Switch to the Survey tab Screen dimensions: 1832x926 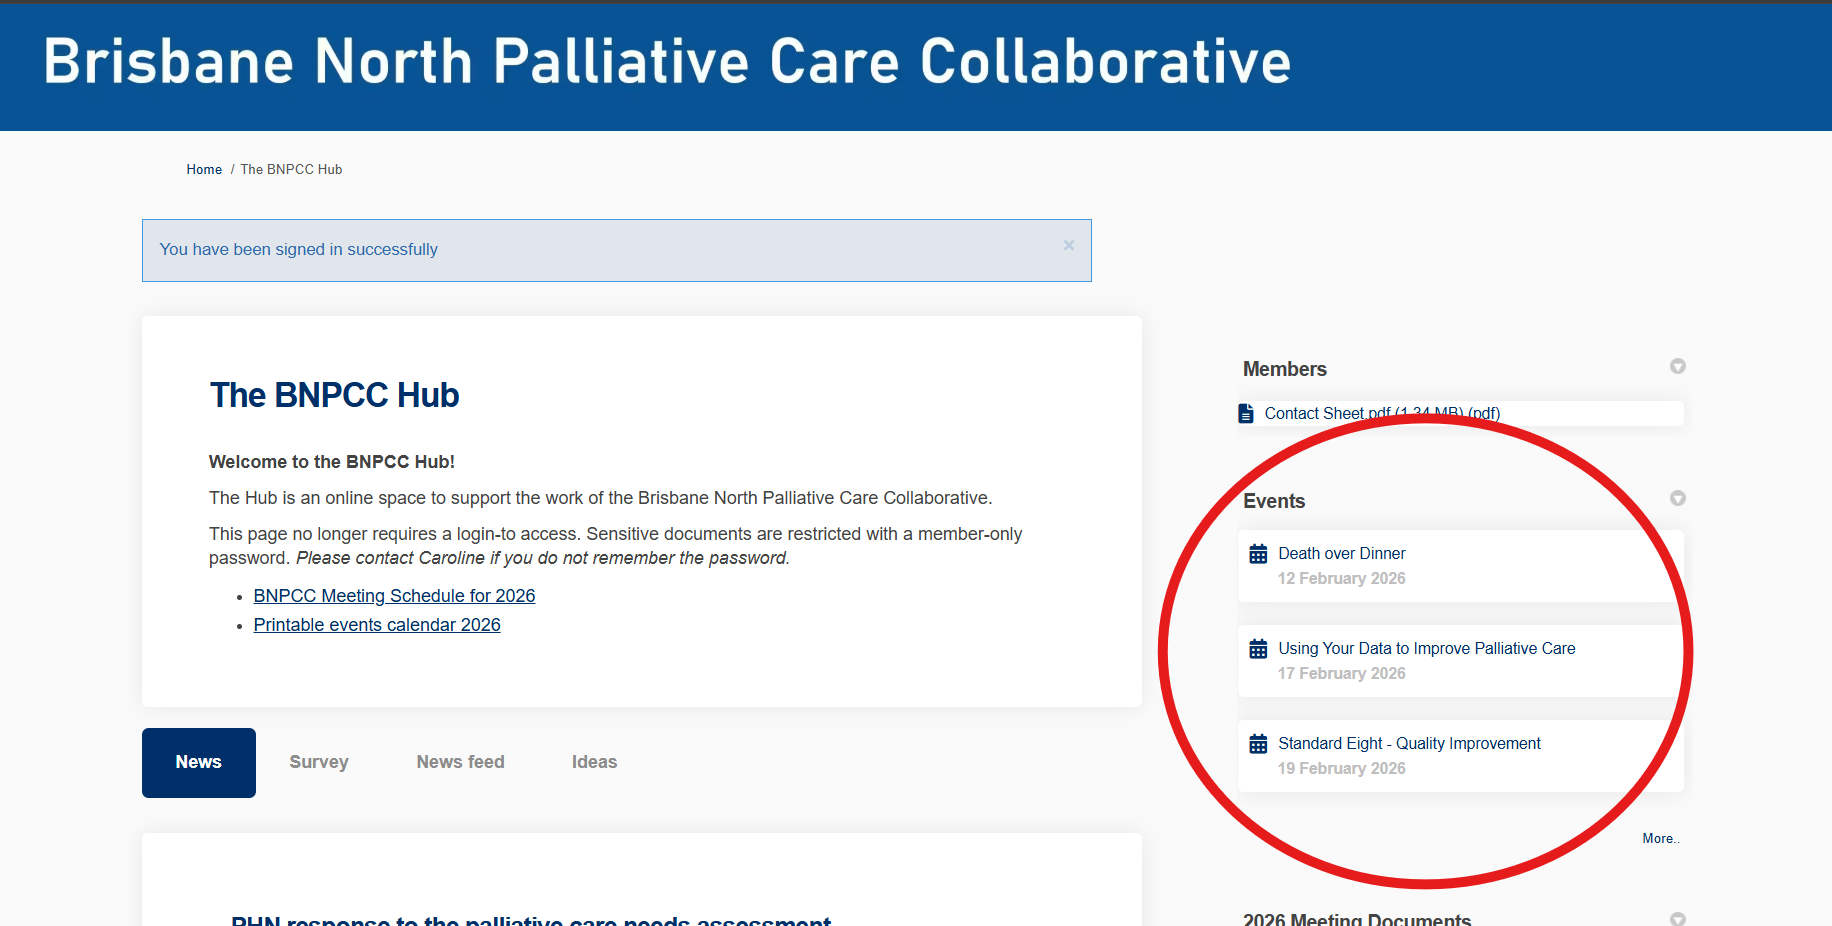[x=319, y=762]
